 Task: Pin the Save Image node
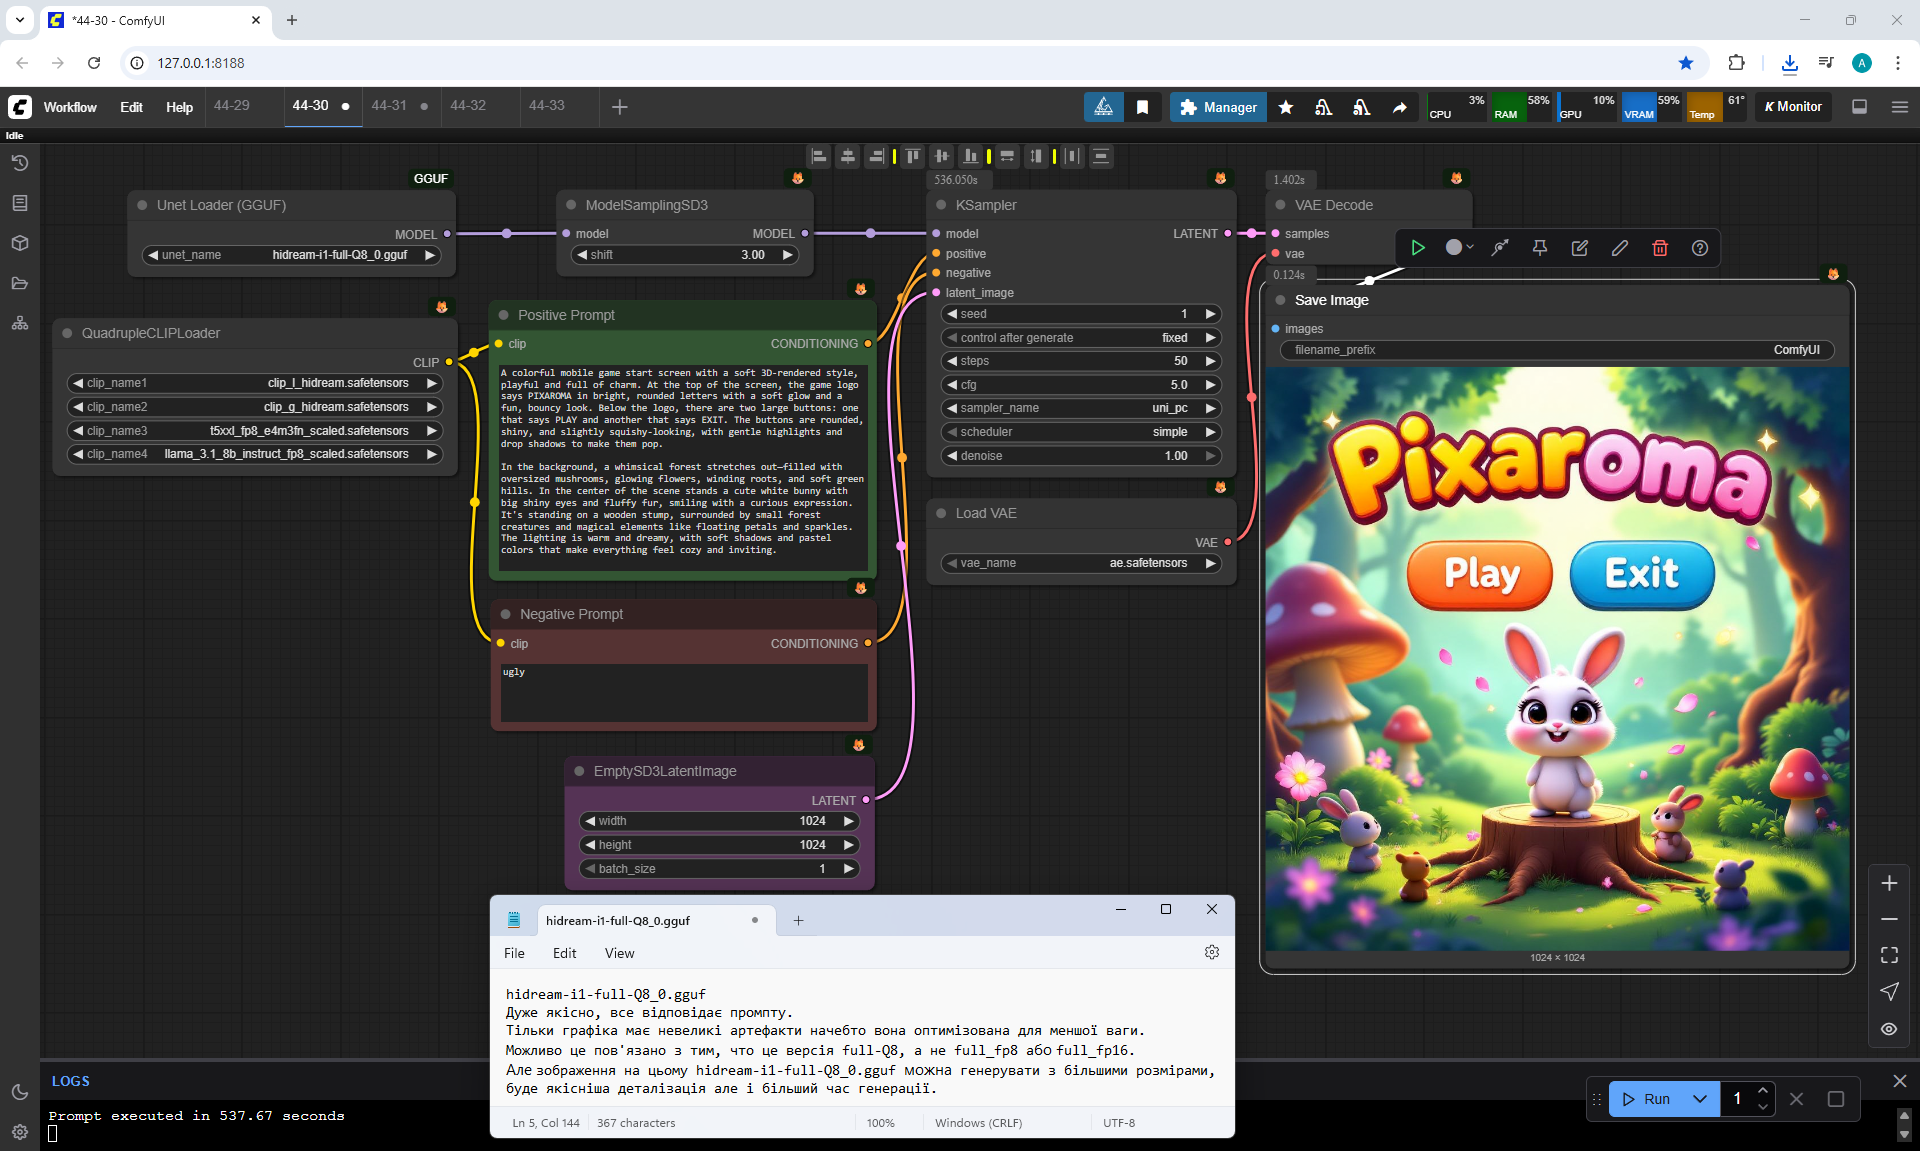[x=1539, y=248]
